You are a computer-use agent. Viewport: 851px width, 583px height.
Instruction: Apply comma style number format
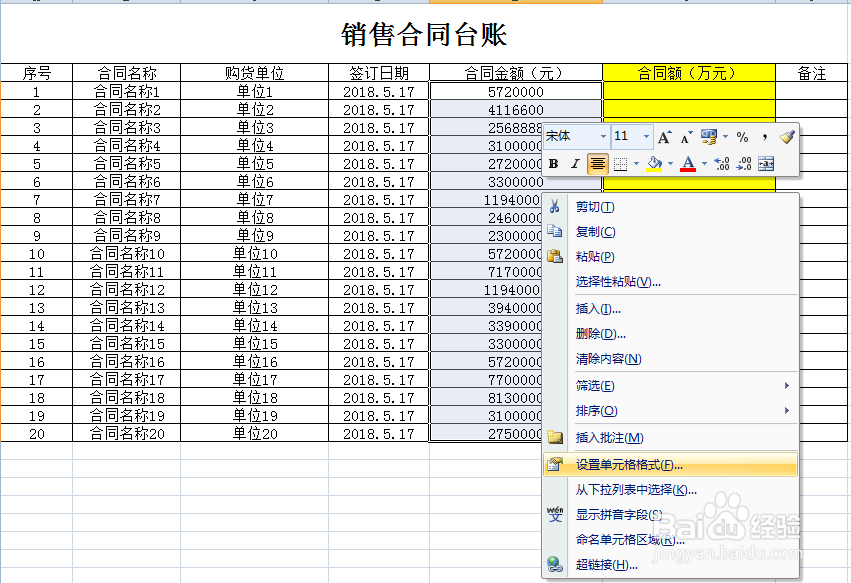(764, 137)
